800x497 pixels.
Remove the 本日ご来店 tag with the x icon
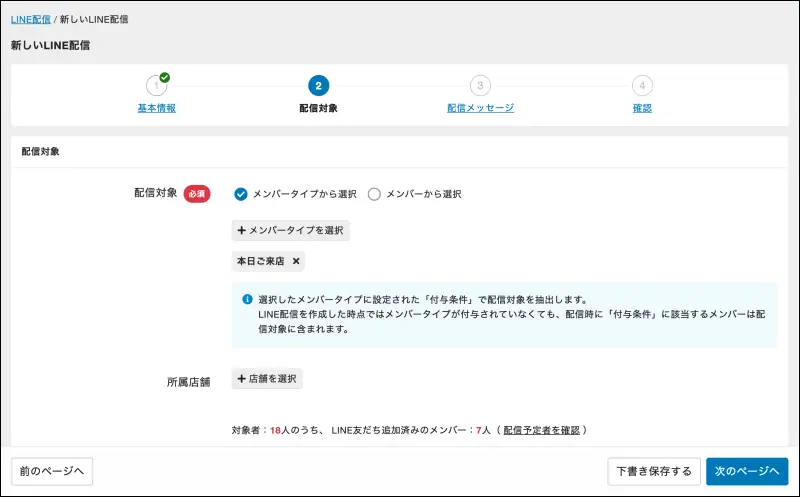tap(296, 261)
